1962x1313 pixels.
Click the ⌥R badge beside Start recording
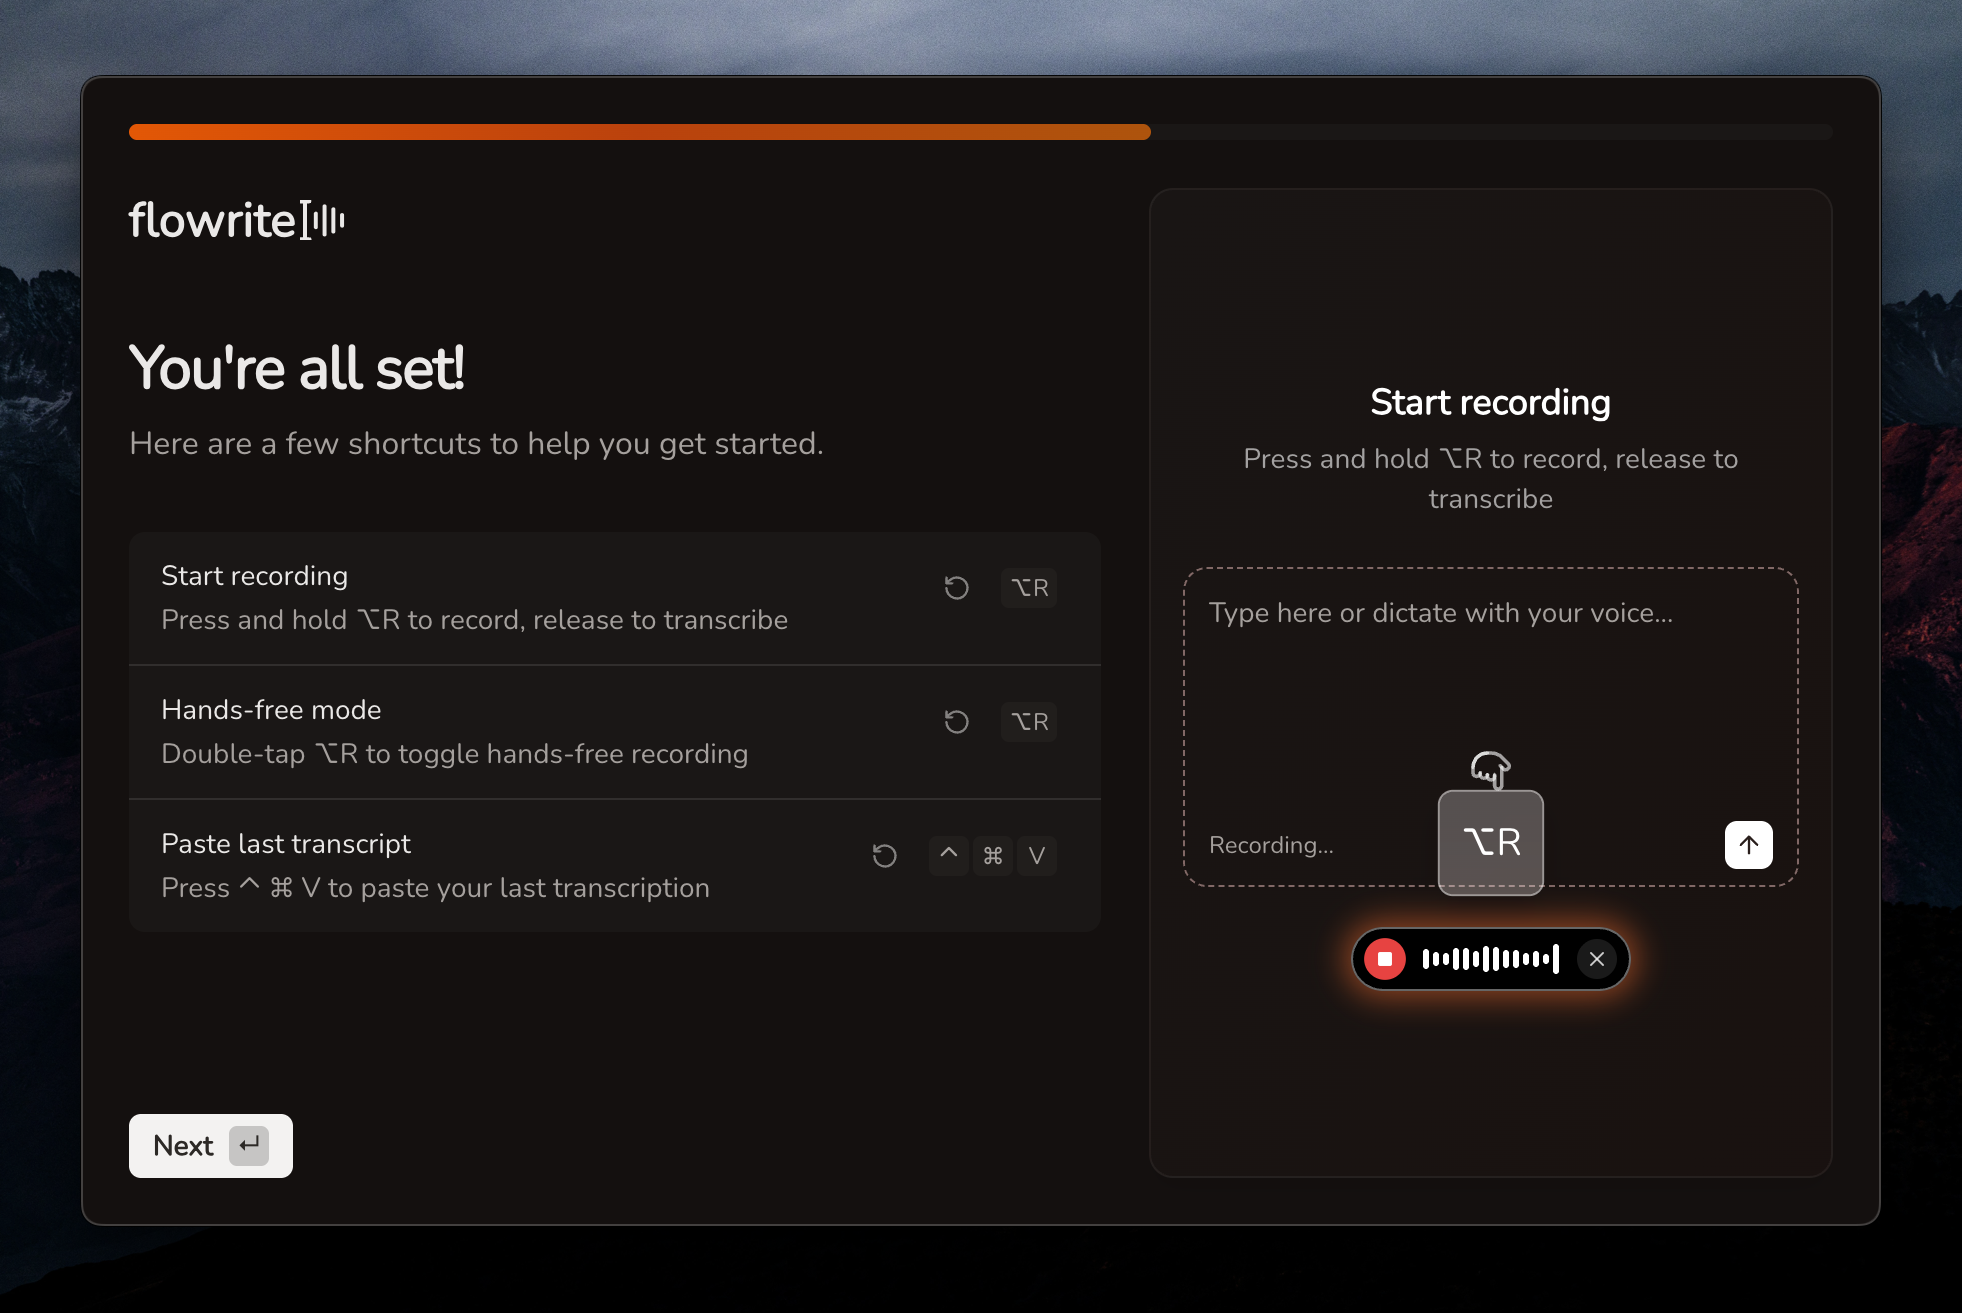point(1029,588)
